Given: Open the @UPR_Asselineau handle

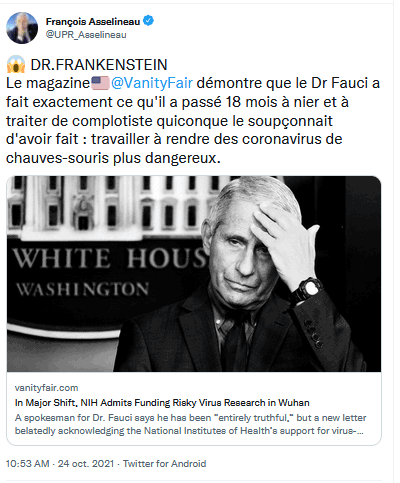Looking at the screenshot, I should [86, 35].
